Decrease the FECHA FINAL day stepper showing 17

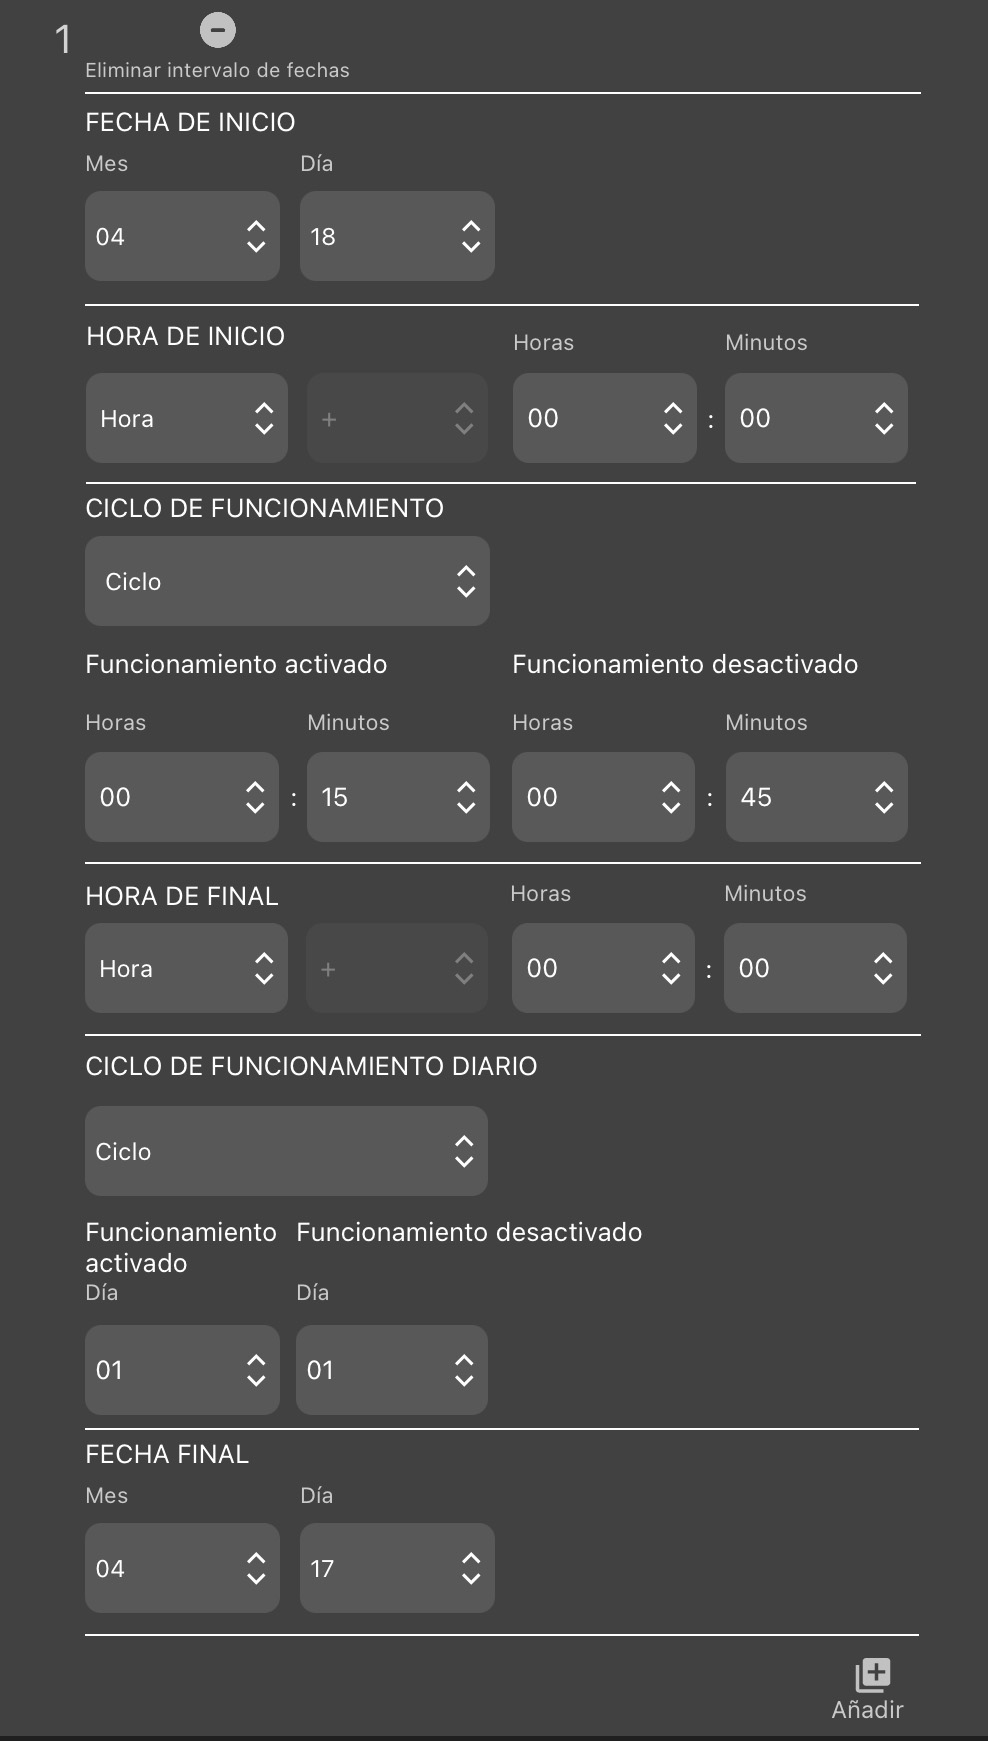[472, 1579]
